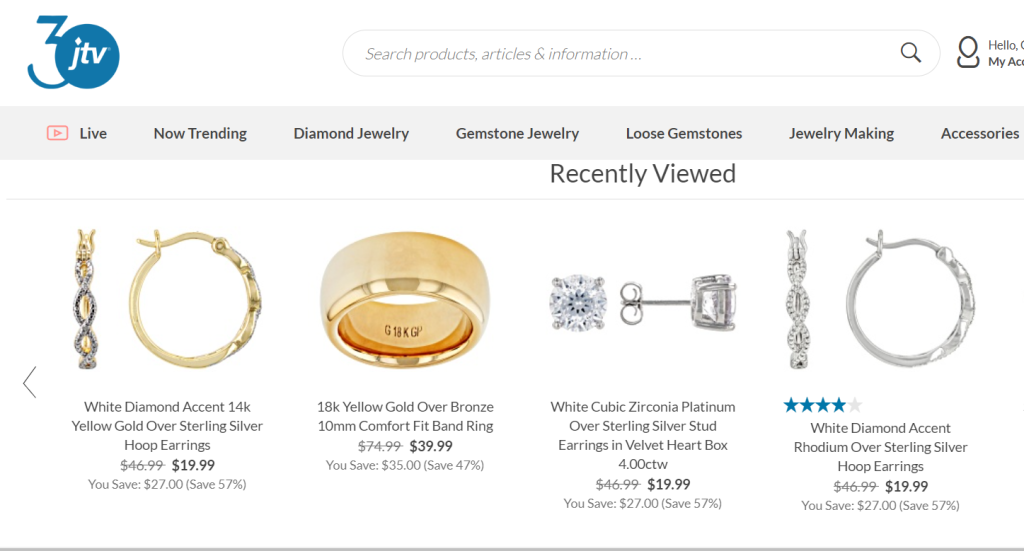This screenshot has width=1024, height=551.
Task: Open the 18k gold band ring image
Action: (405, 300)
